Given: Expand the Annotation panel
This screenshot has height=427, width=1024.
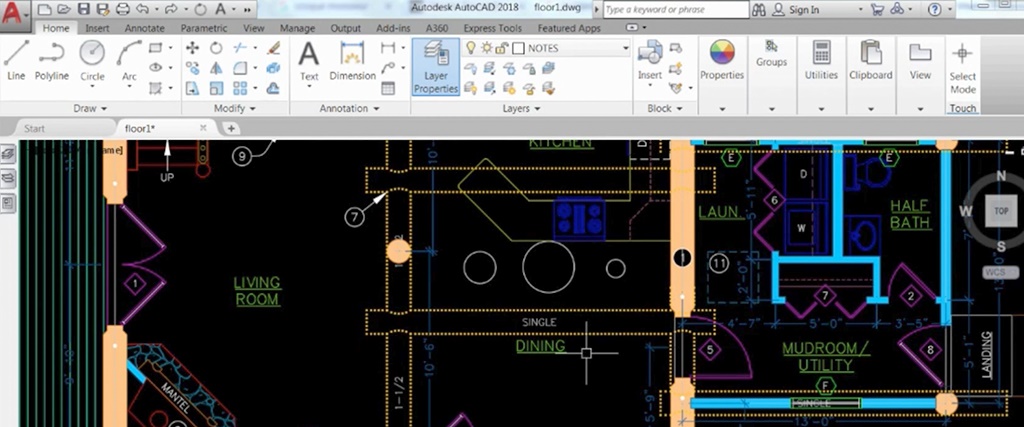Looking at the screenshot, I should (350, 108).
